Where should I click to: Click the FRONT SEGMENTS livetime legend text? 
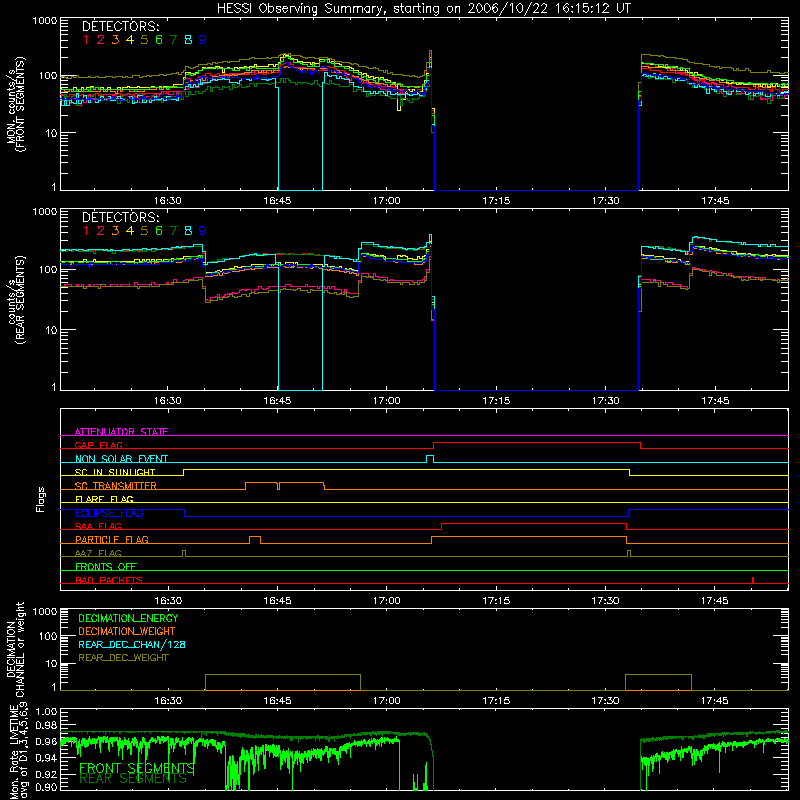coord(137,768)
